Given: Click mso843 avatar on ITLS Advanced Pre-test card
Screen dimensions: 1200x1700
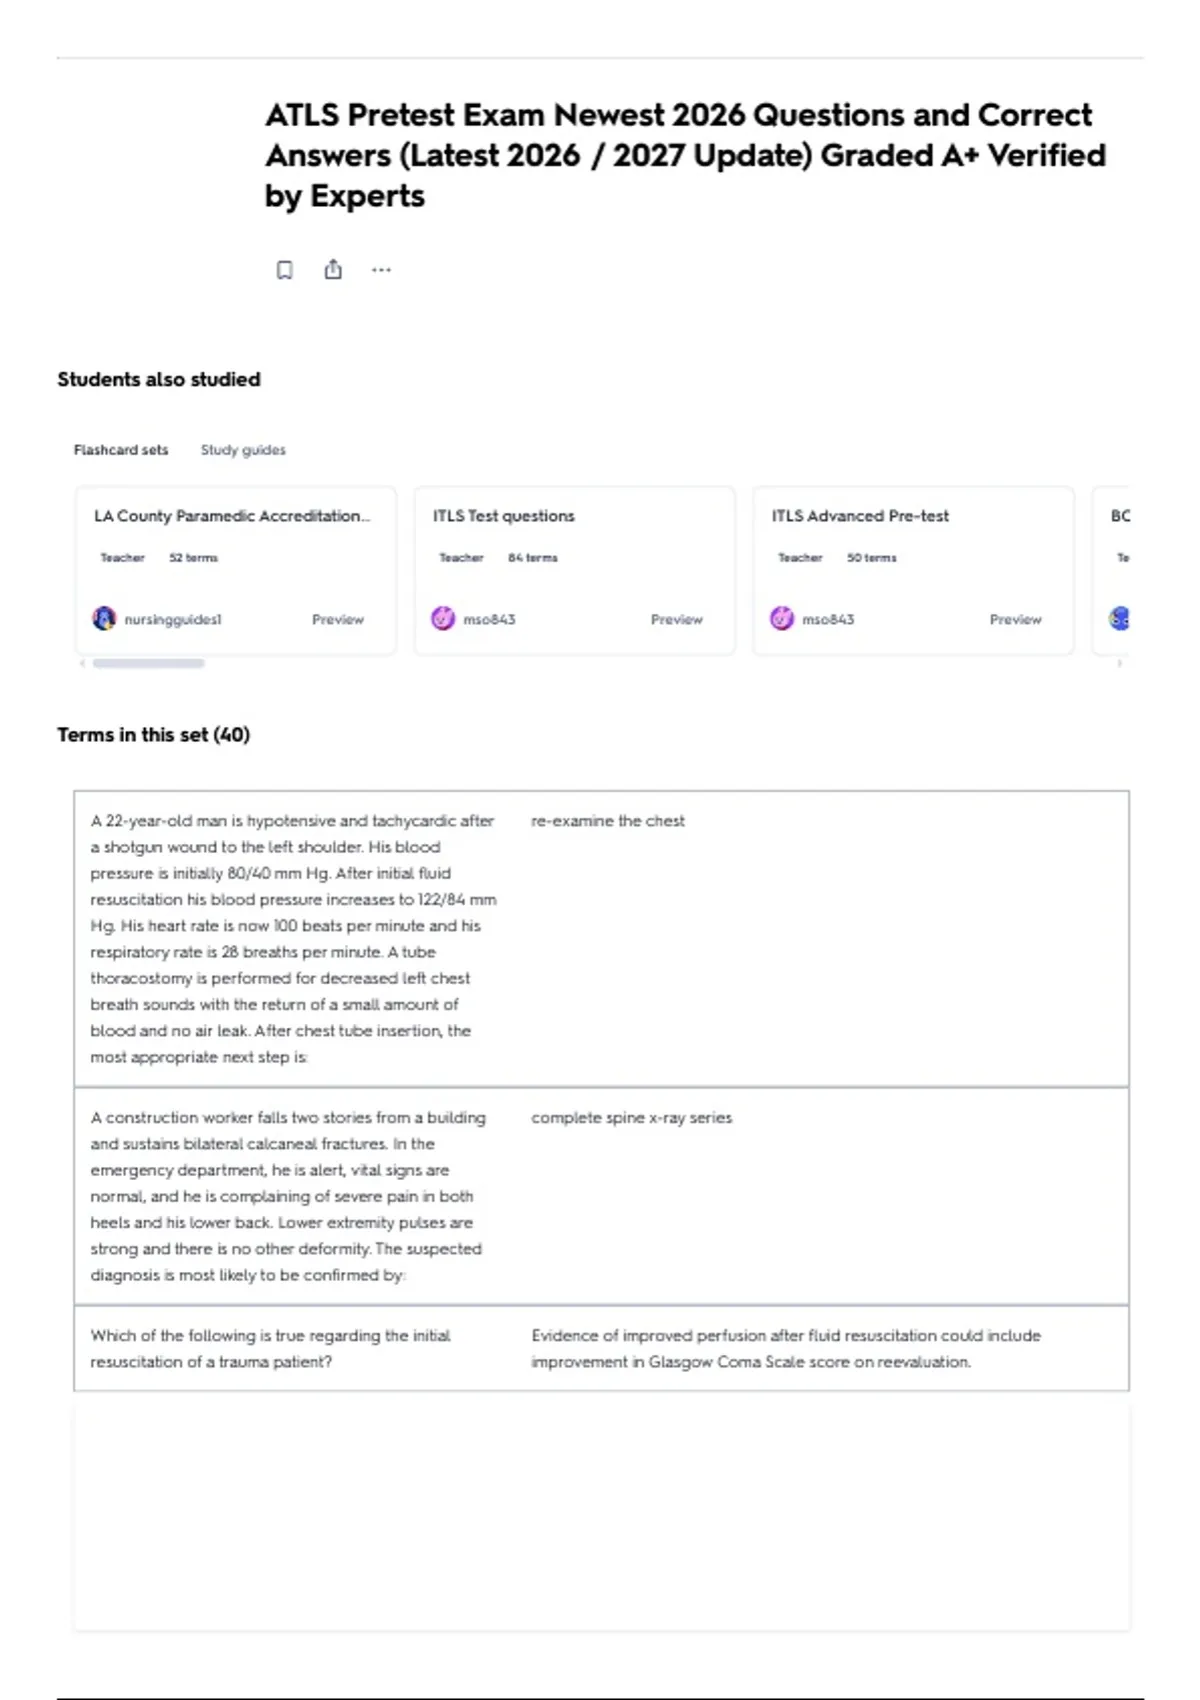Looking at the screenshot, I should [782, 619].
